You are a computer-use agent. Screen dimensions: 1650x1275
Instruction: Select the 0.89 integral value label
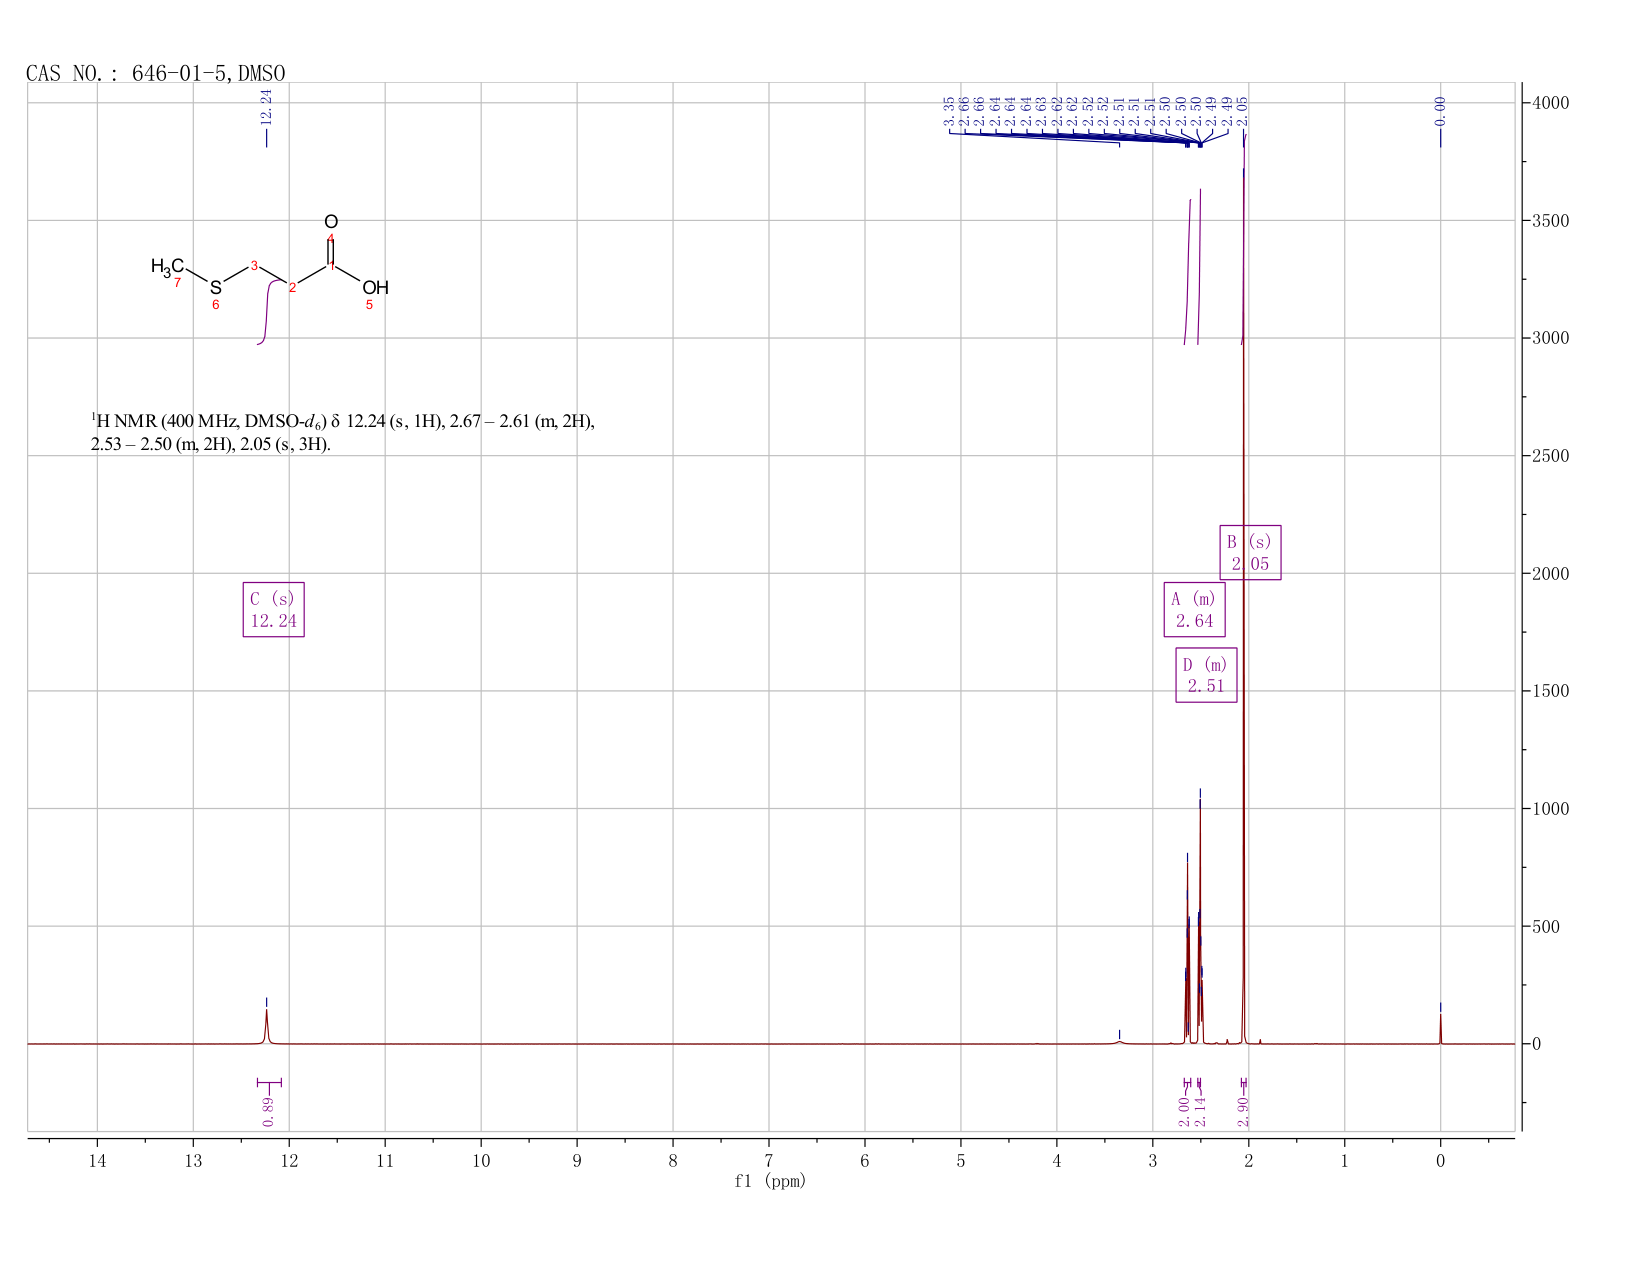pos(269,1110)
